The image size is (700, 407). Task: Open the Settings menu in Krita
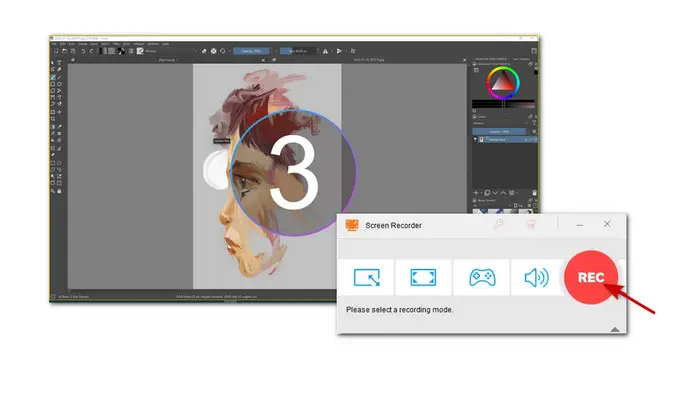click(138, 44)
